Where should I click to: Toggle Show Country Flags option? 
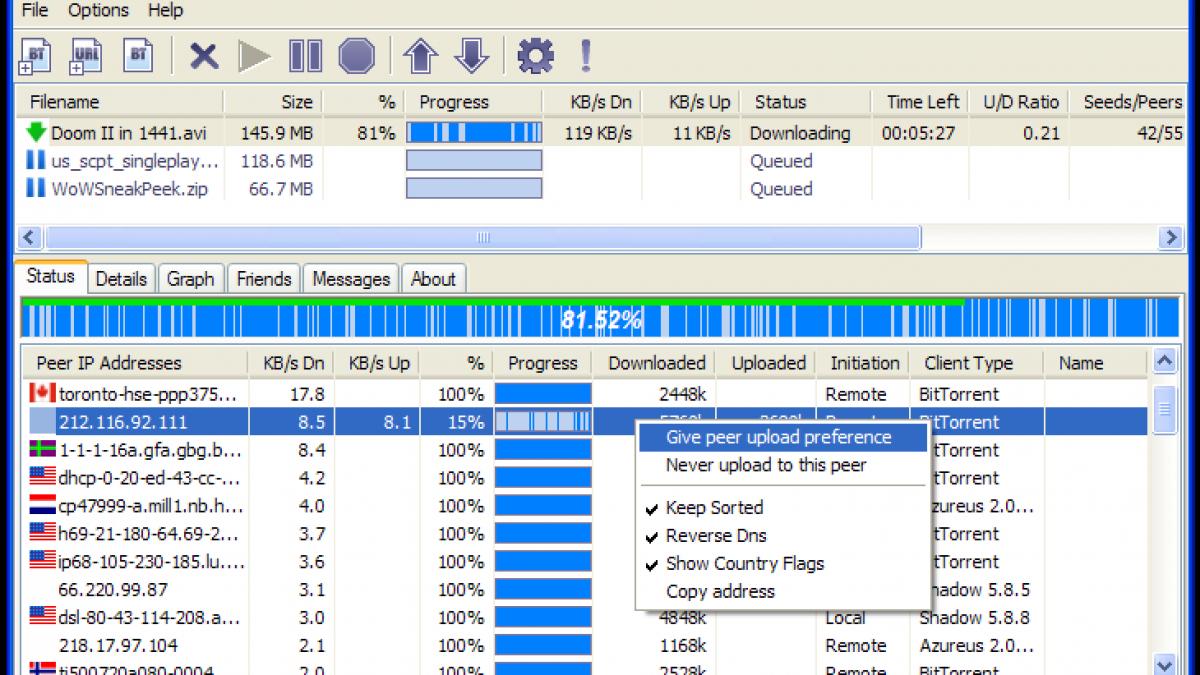click(x=744, y=564)
